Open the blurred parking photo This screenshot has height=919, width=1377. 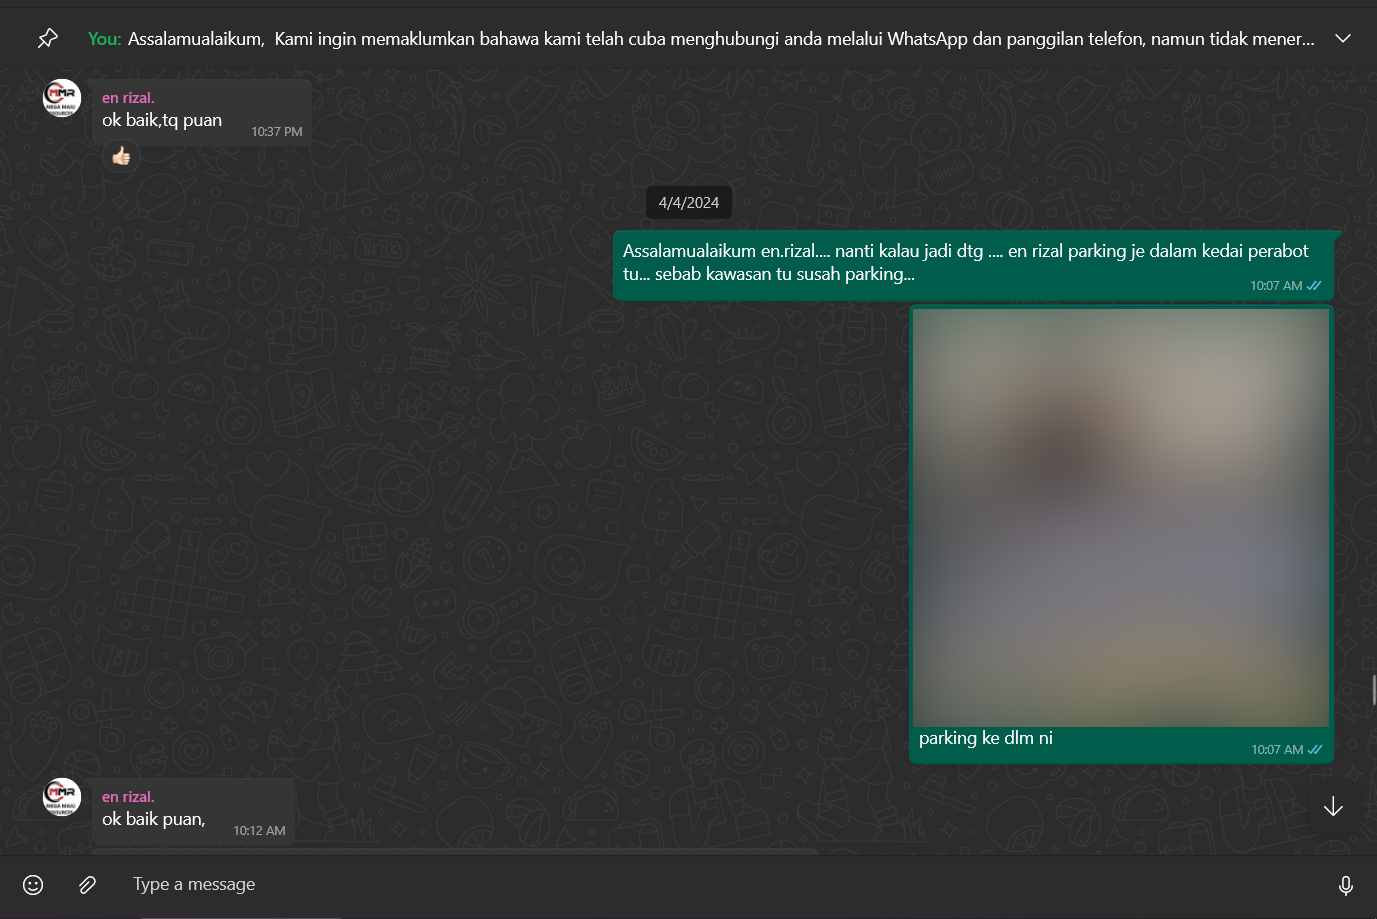click(1121, 518)
